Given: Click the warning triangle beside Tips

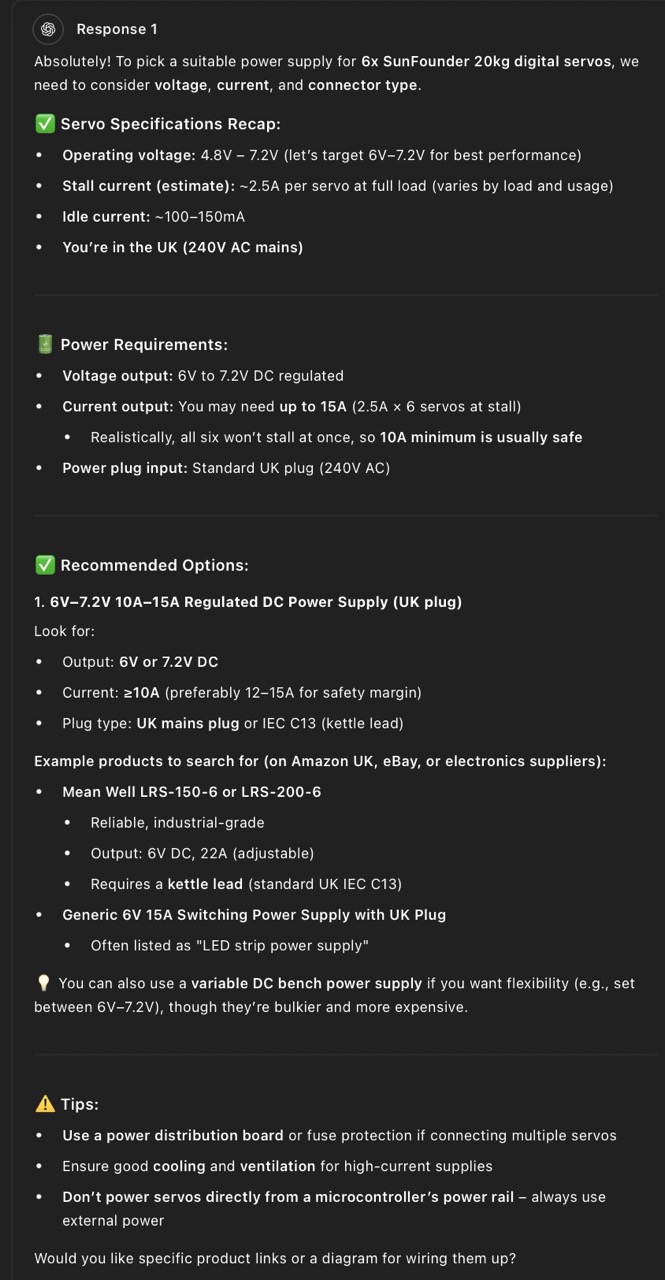Looking at the screenshot, I should 44,1104.
